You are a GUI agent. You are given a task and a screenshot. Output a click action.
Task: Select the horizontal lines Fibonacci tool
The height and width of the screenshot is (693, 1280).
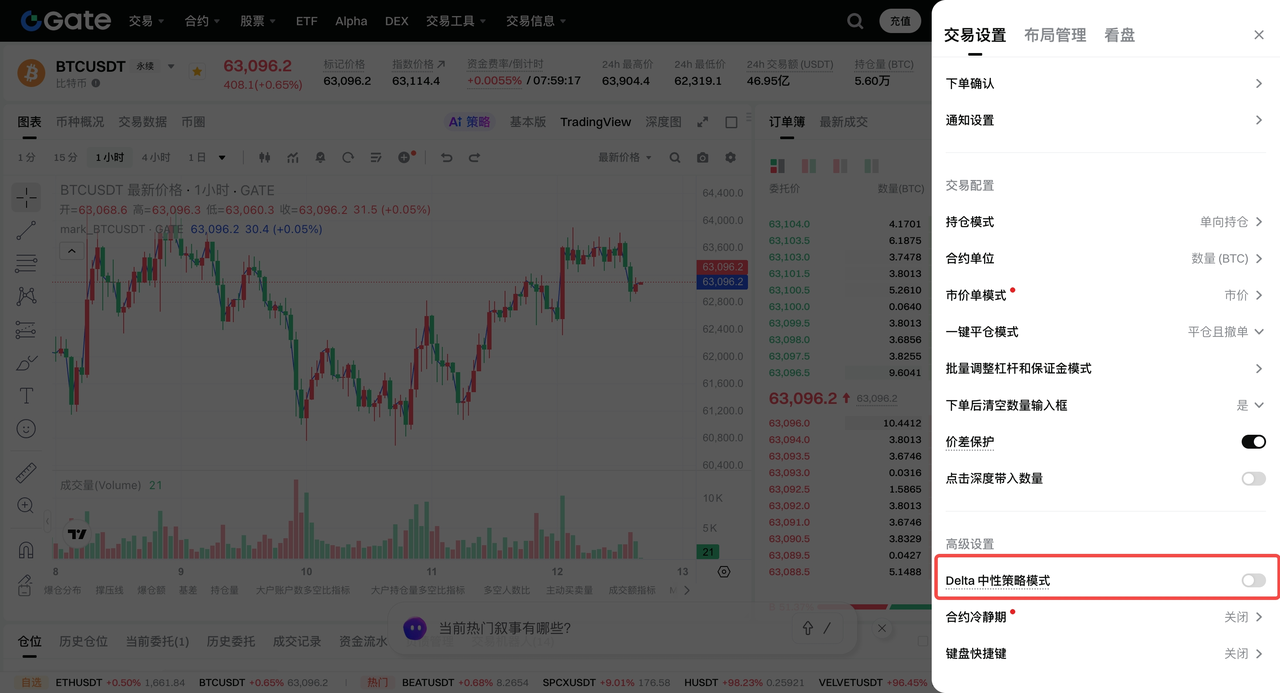tap(26, 264)
